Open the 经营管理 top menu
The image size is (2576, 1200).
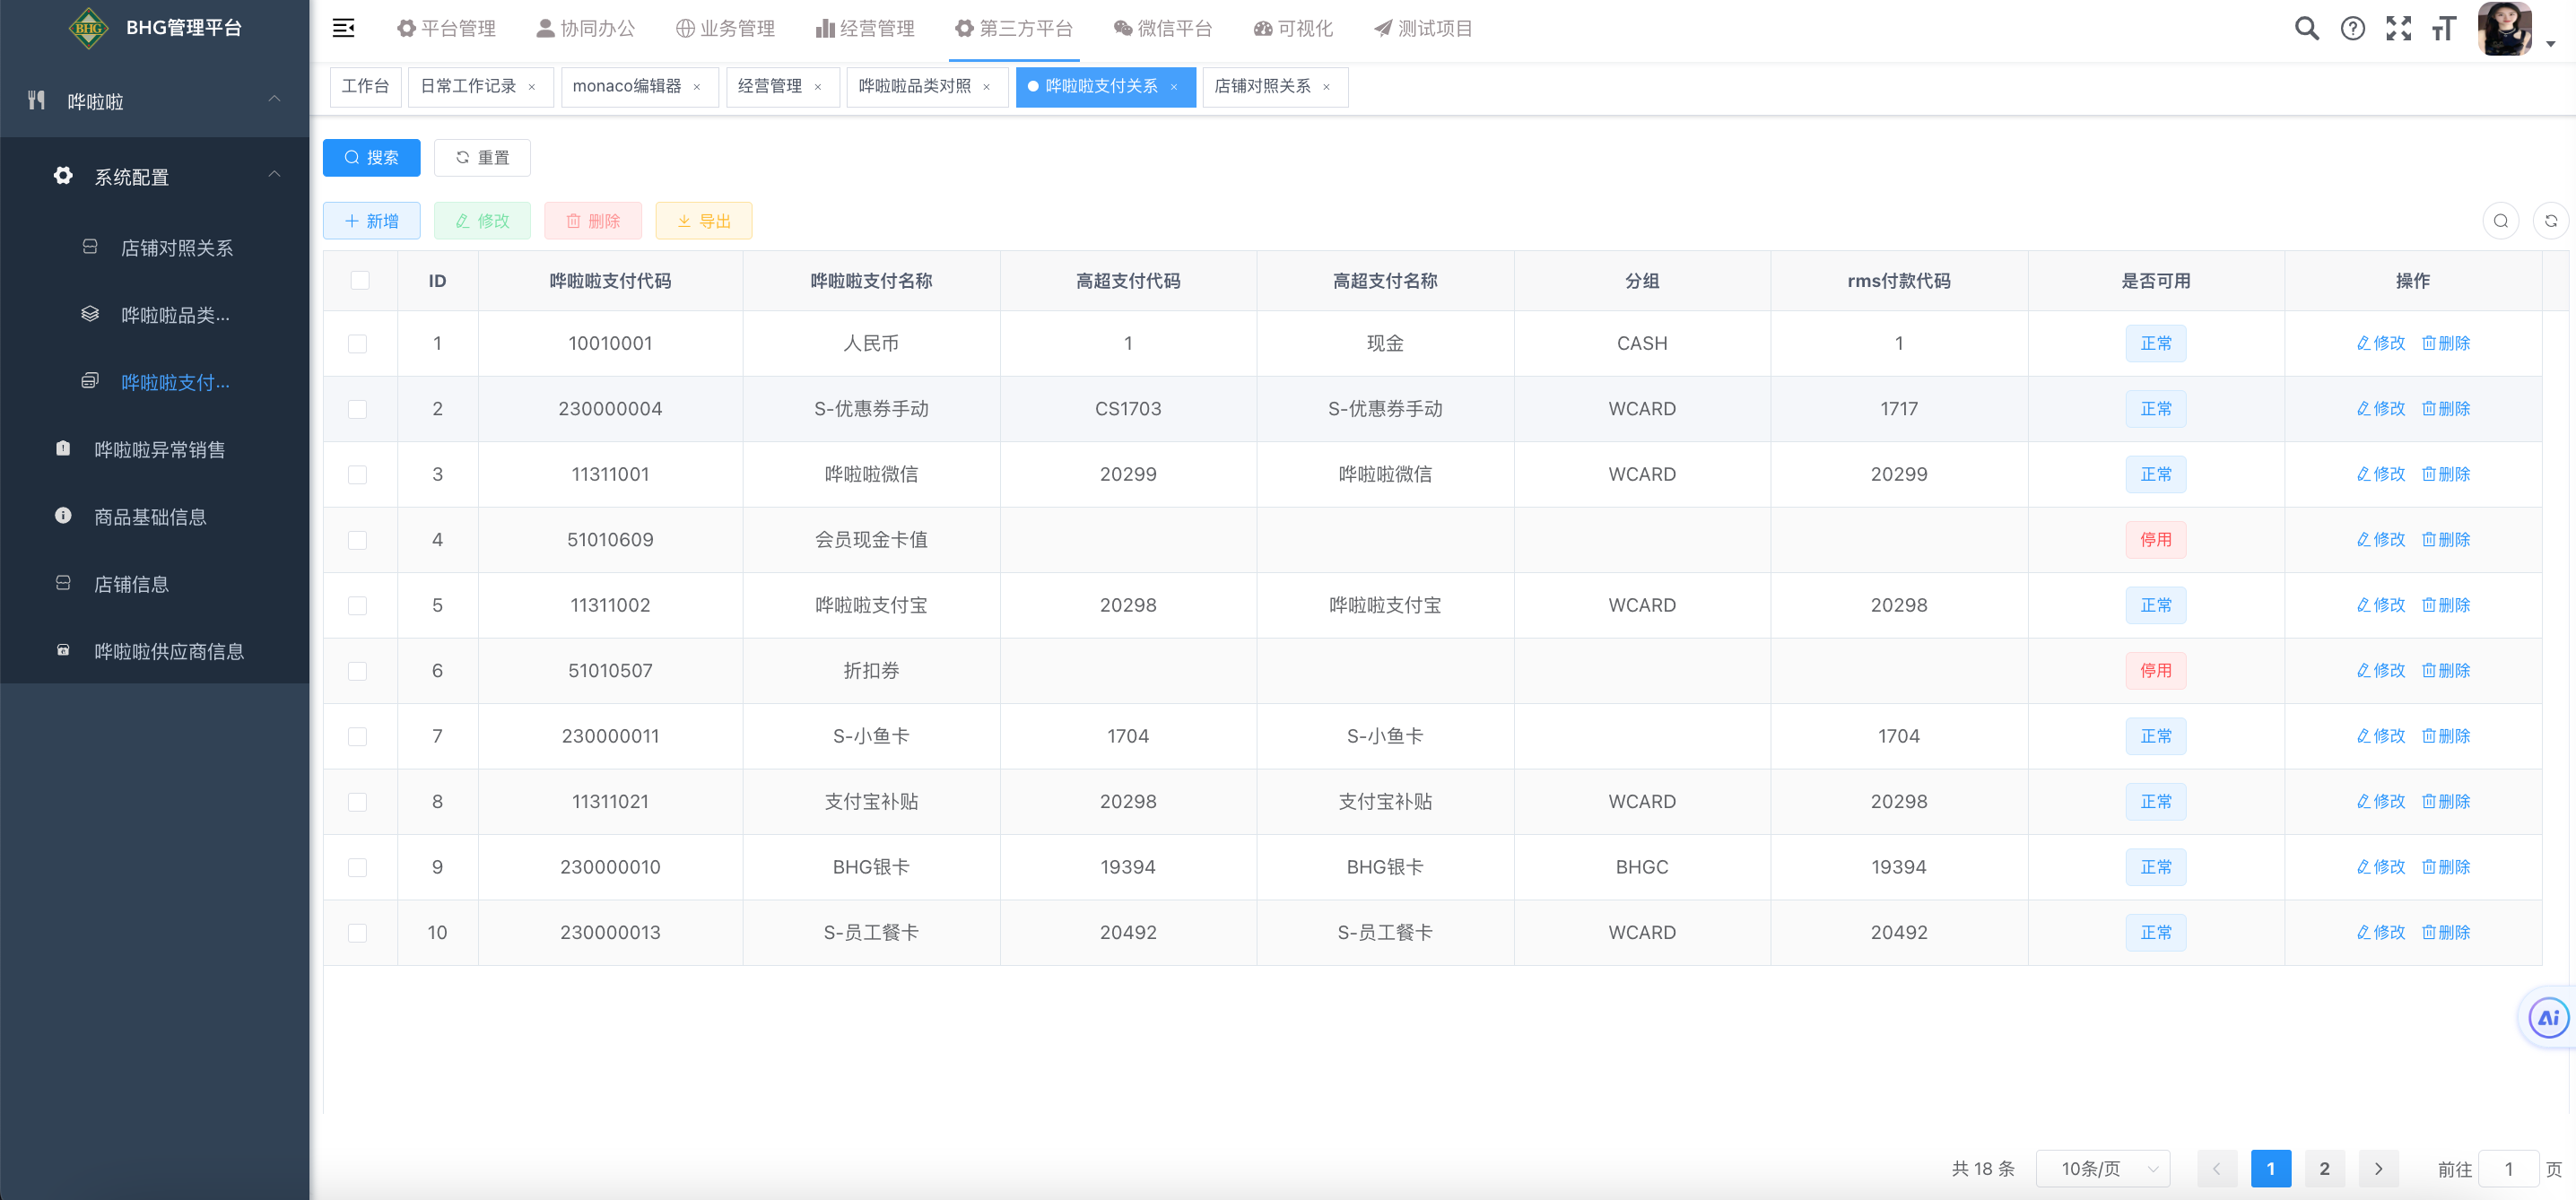pyautogui.click(x=865, y=28)
